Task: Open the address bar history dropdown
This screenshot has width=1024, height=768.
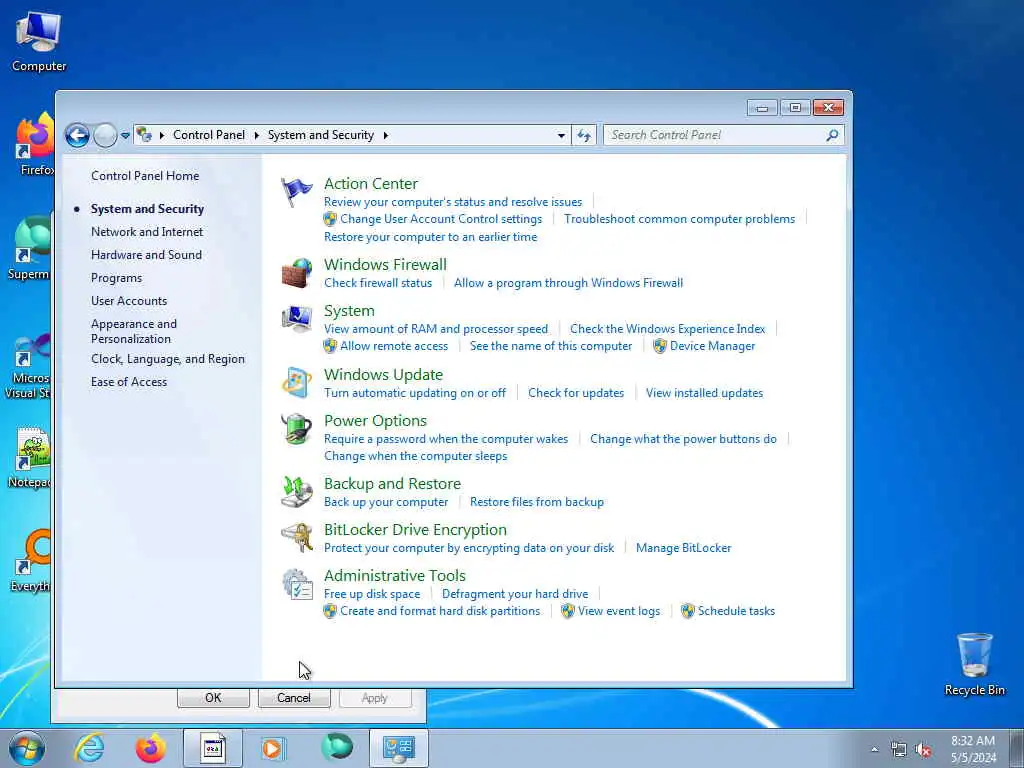Action: (x=561, y=135)
